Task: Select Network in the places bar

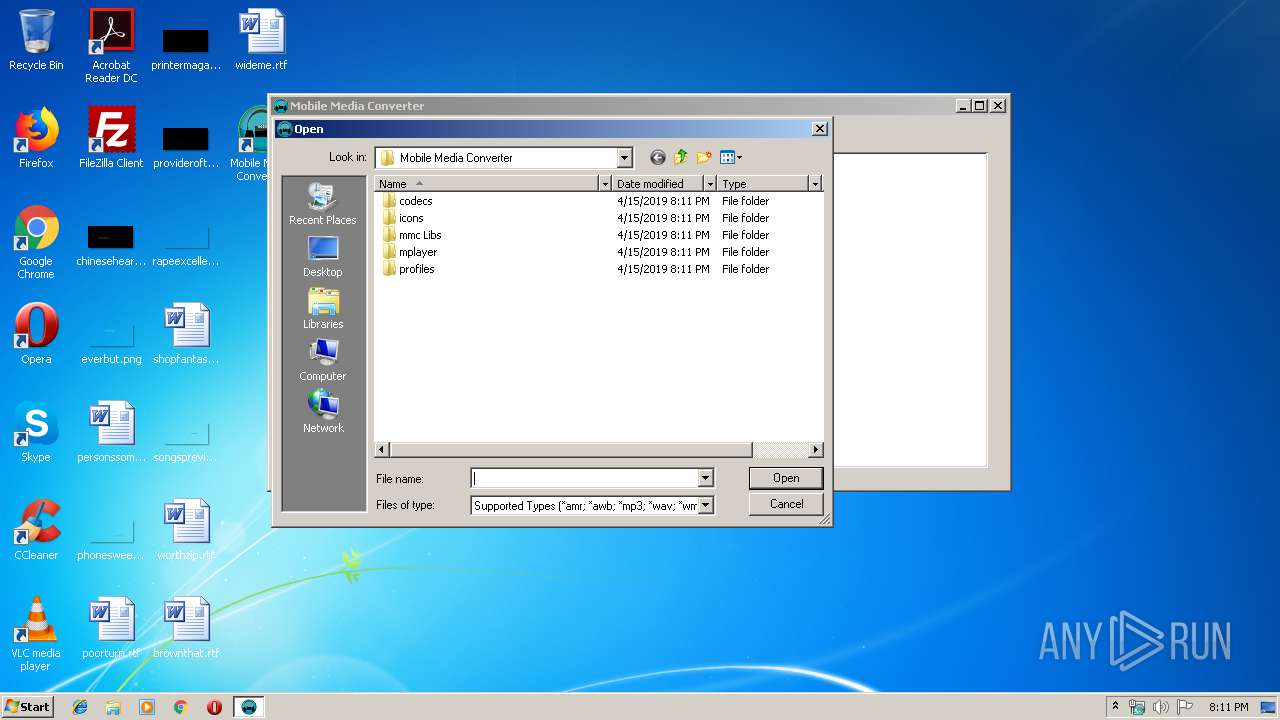Action: (x=322, y=412)
